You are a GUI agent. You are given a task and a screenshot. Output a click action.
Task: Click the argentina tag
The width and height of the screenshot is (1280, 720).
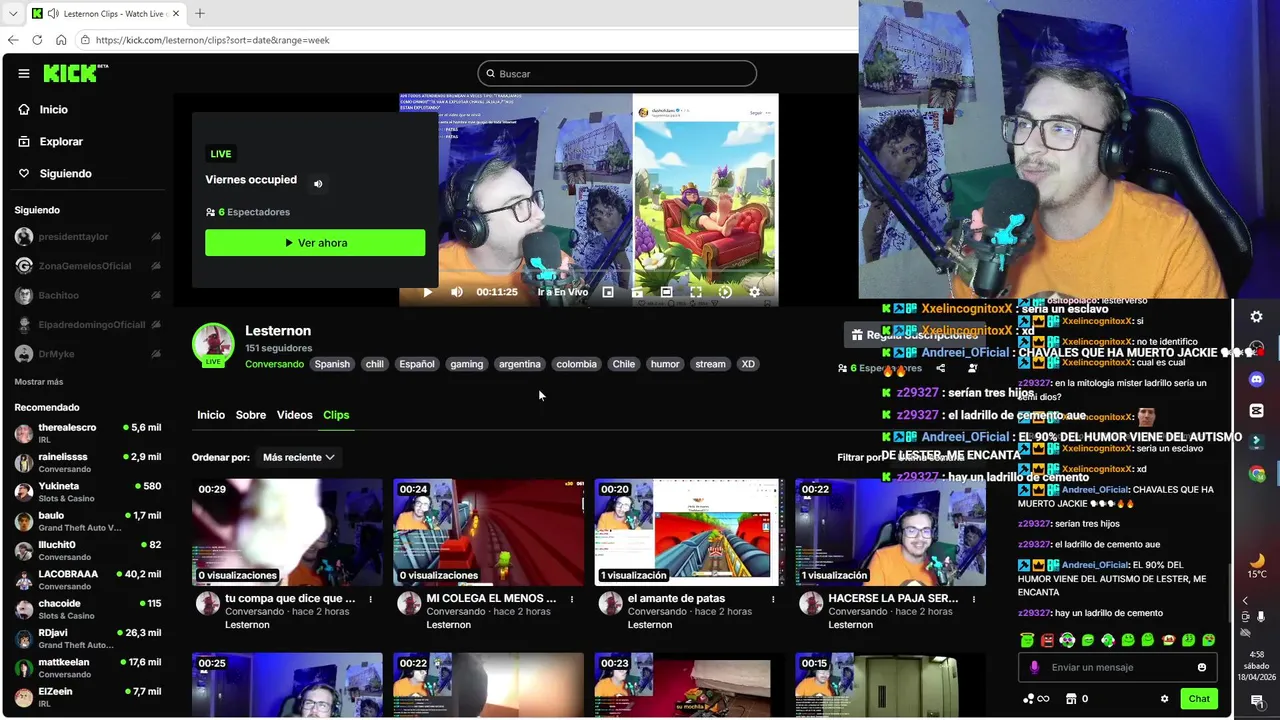pos(520,364)
